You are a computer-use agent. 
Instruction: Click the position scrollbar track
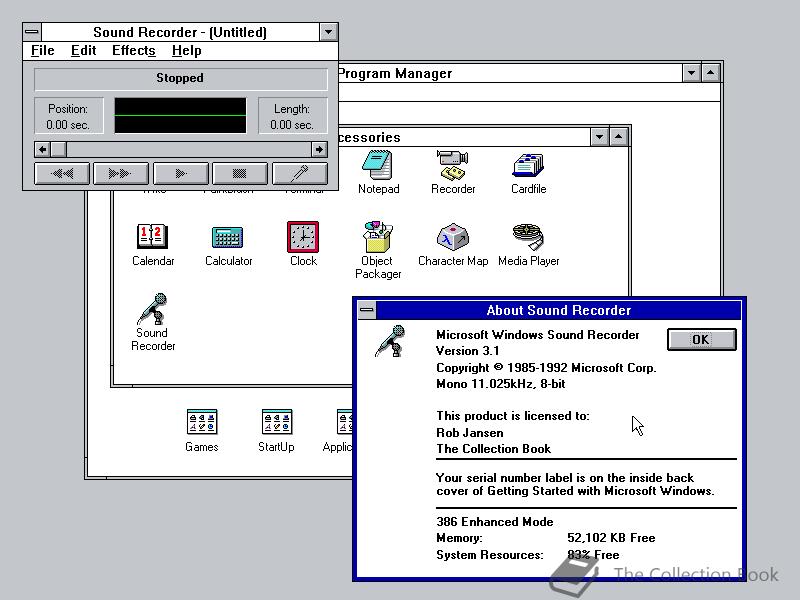pyautogui.click(x=189, y=149)
